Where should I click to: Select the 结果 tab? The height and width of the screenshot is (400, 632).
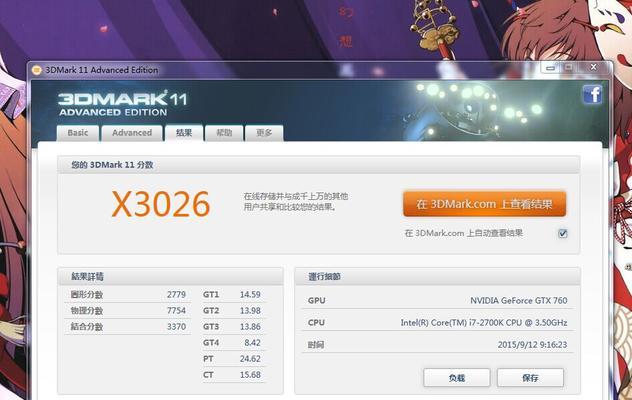tap(184, 133)
